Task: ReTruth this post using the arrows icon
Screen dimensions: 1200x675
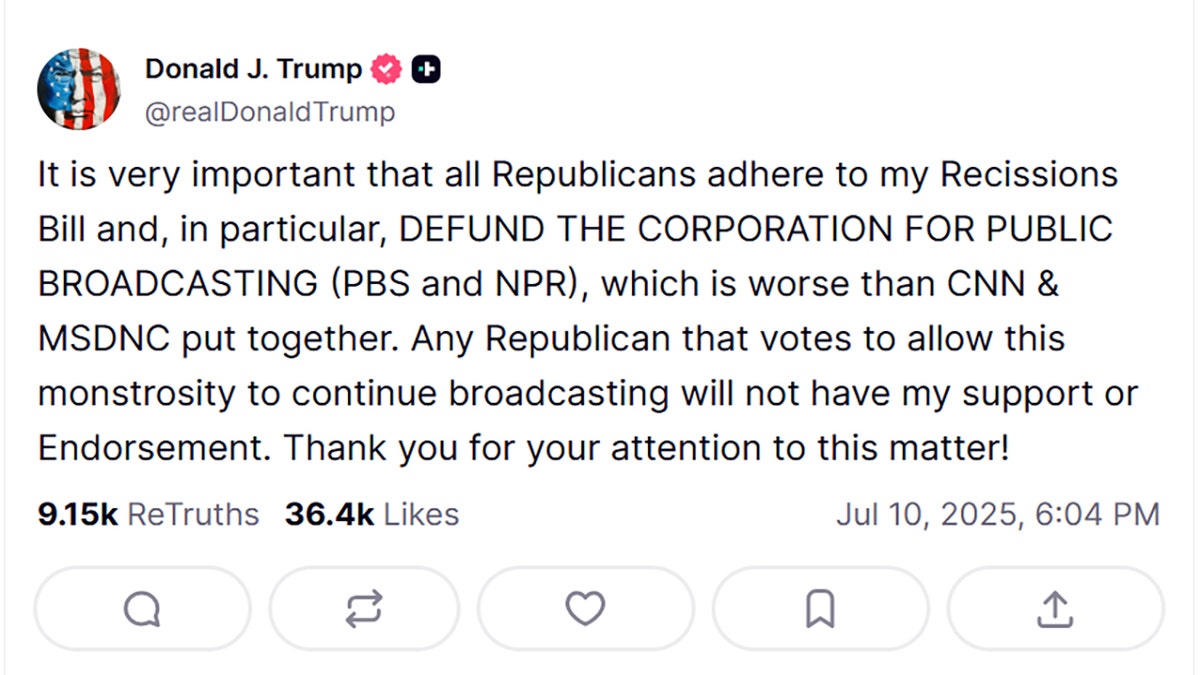Action: (x=364, y=608)
